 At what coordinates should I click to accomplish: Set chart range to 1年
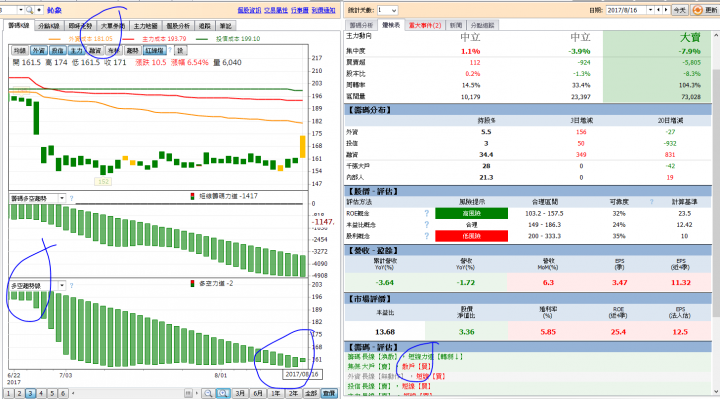[275, 393]
